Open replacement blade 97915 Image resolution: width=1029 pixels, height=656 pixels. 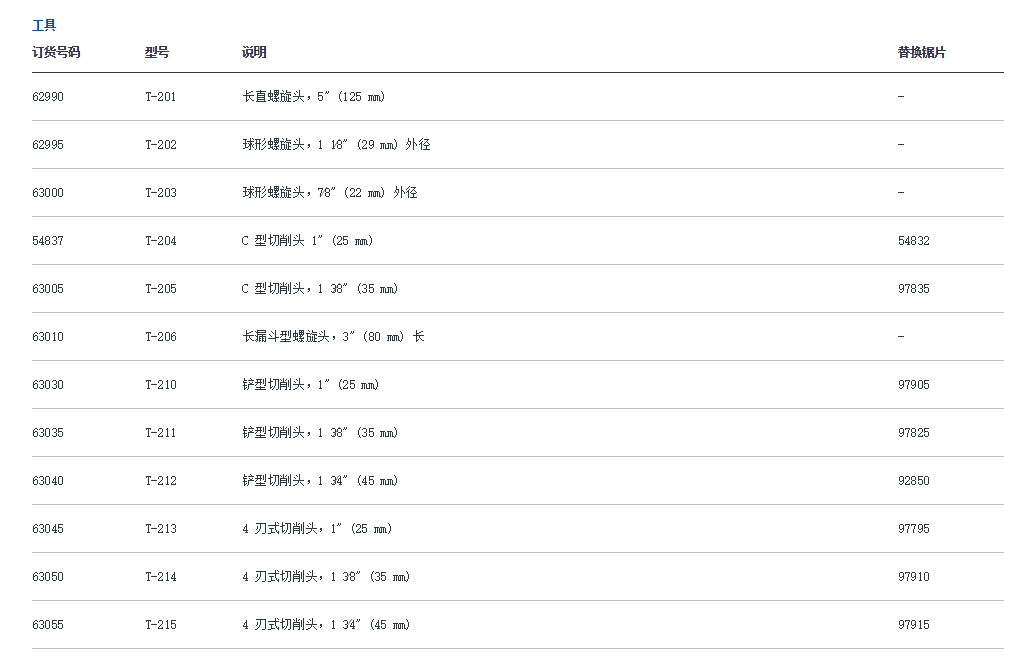pyautogui.click(x=914, y=625)
